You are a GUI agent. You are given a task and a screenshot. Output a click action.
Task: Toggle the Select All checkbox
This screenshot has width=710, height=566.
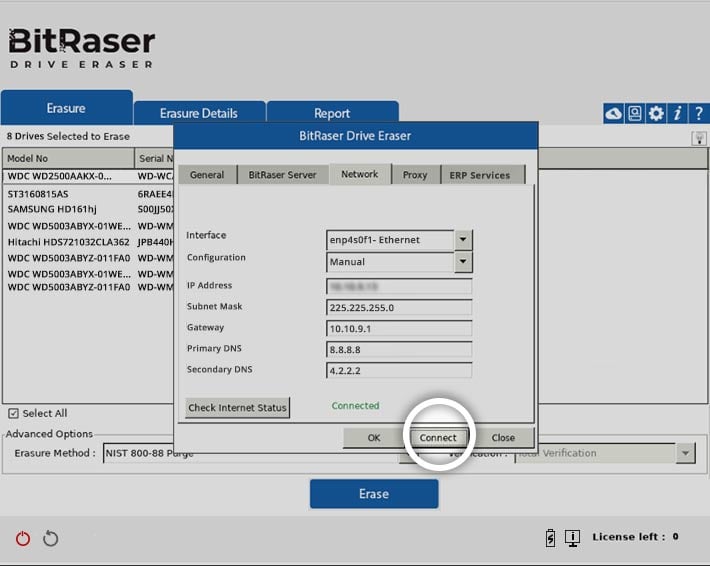click(14, 413)
